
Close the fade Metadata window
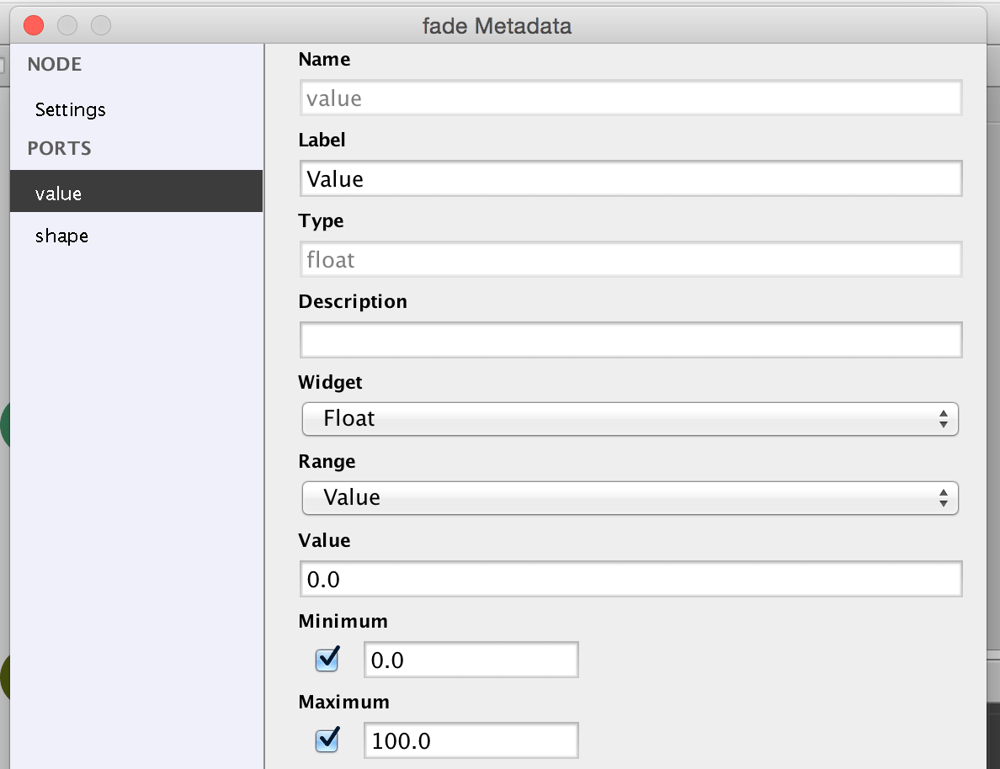click(34, 26)
